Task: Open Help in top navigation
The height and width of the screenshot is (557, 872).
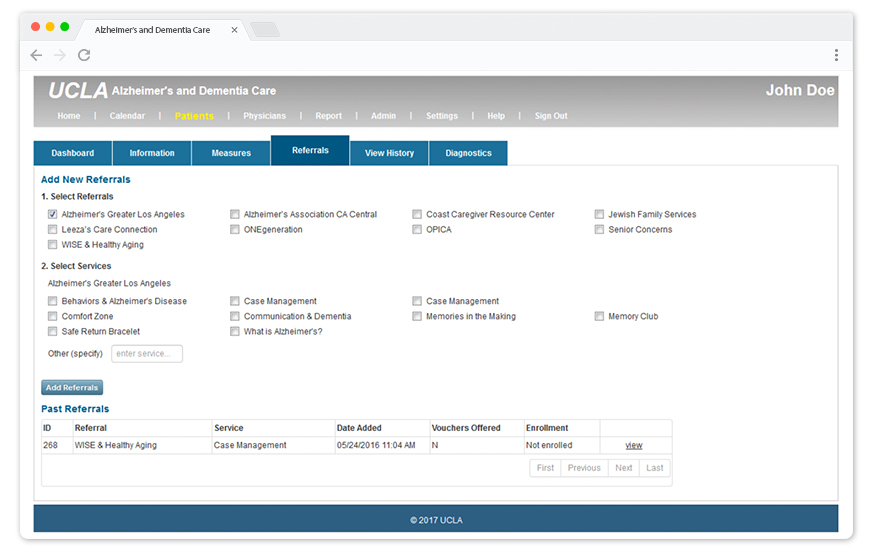Action: 496,116
